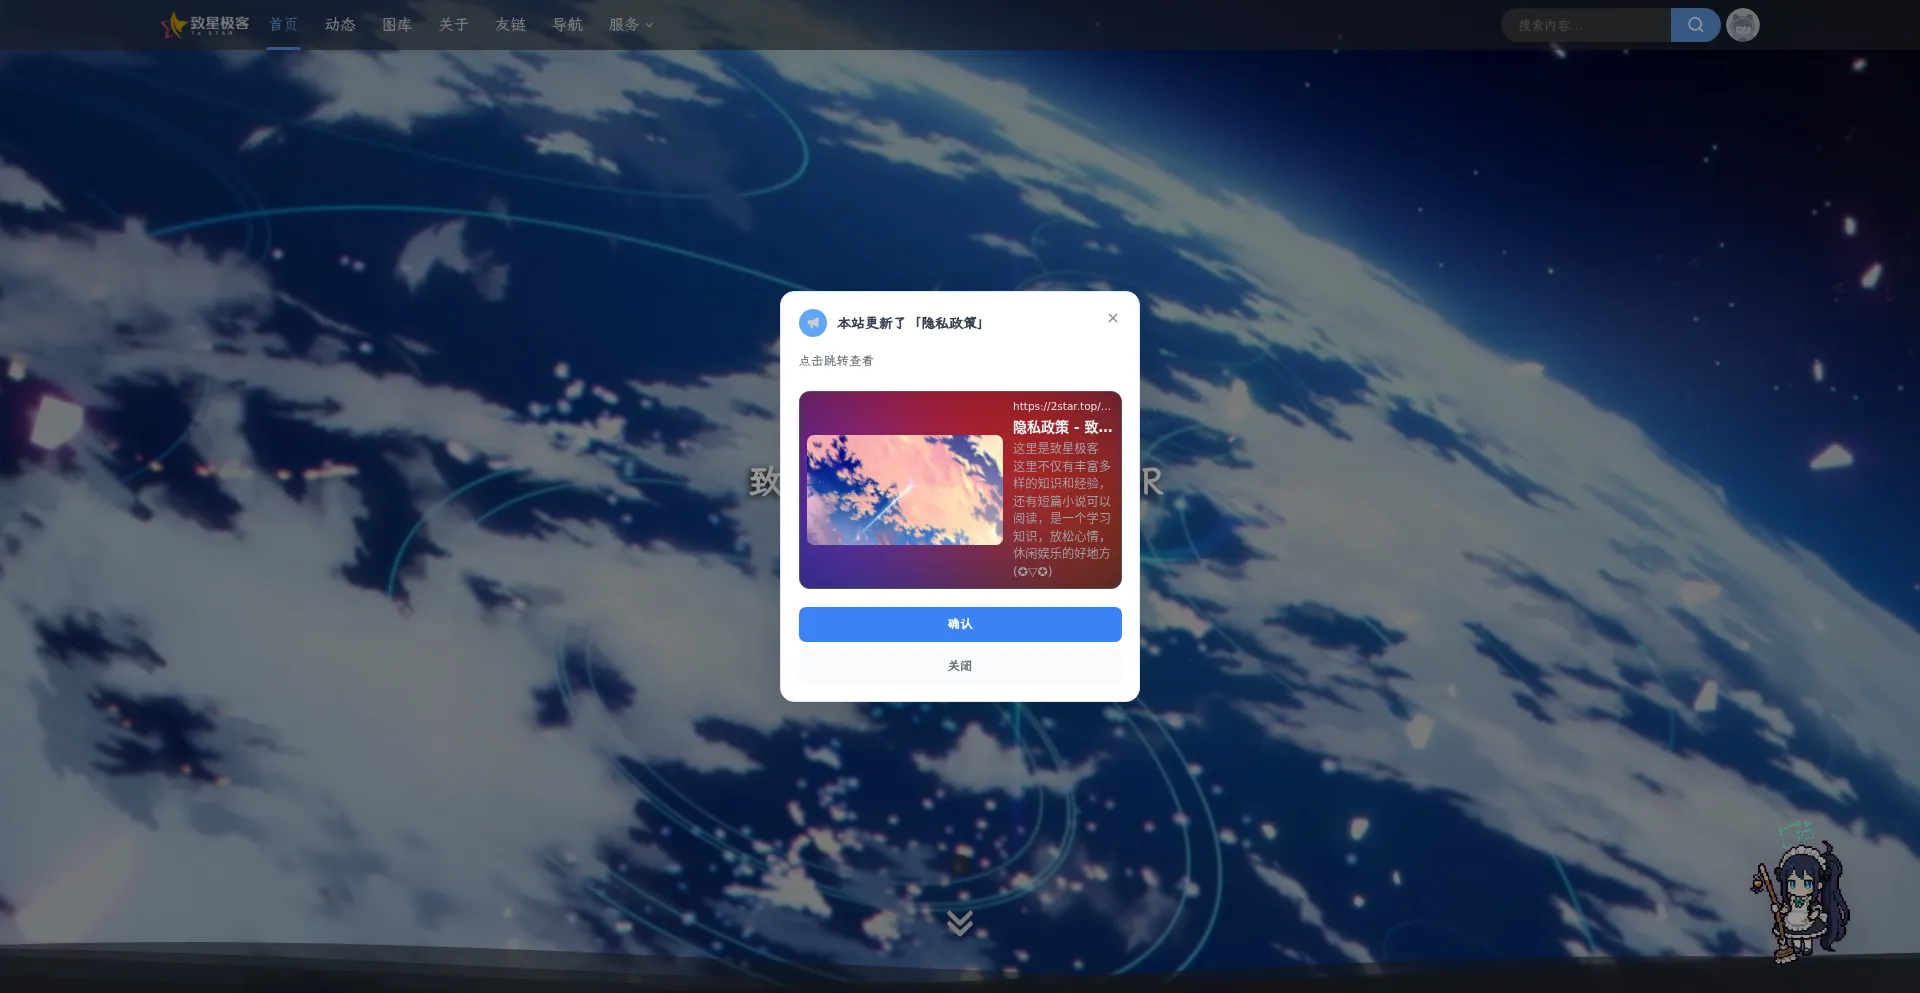
Task: Click the 致星极客 site logo
Action: click(x=205, y=24)
